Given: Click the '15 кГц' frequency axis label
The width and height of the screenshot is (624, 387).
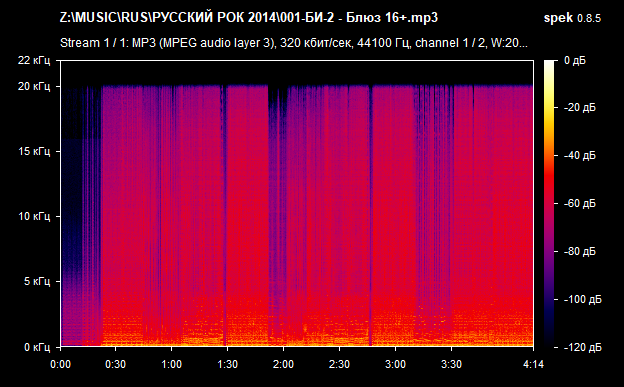Looking at the screenshot, I should pyautogui.click(x=34, y=151).
